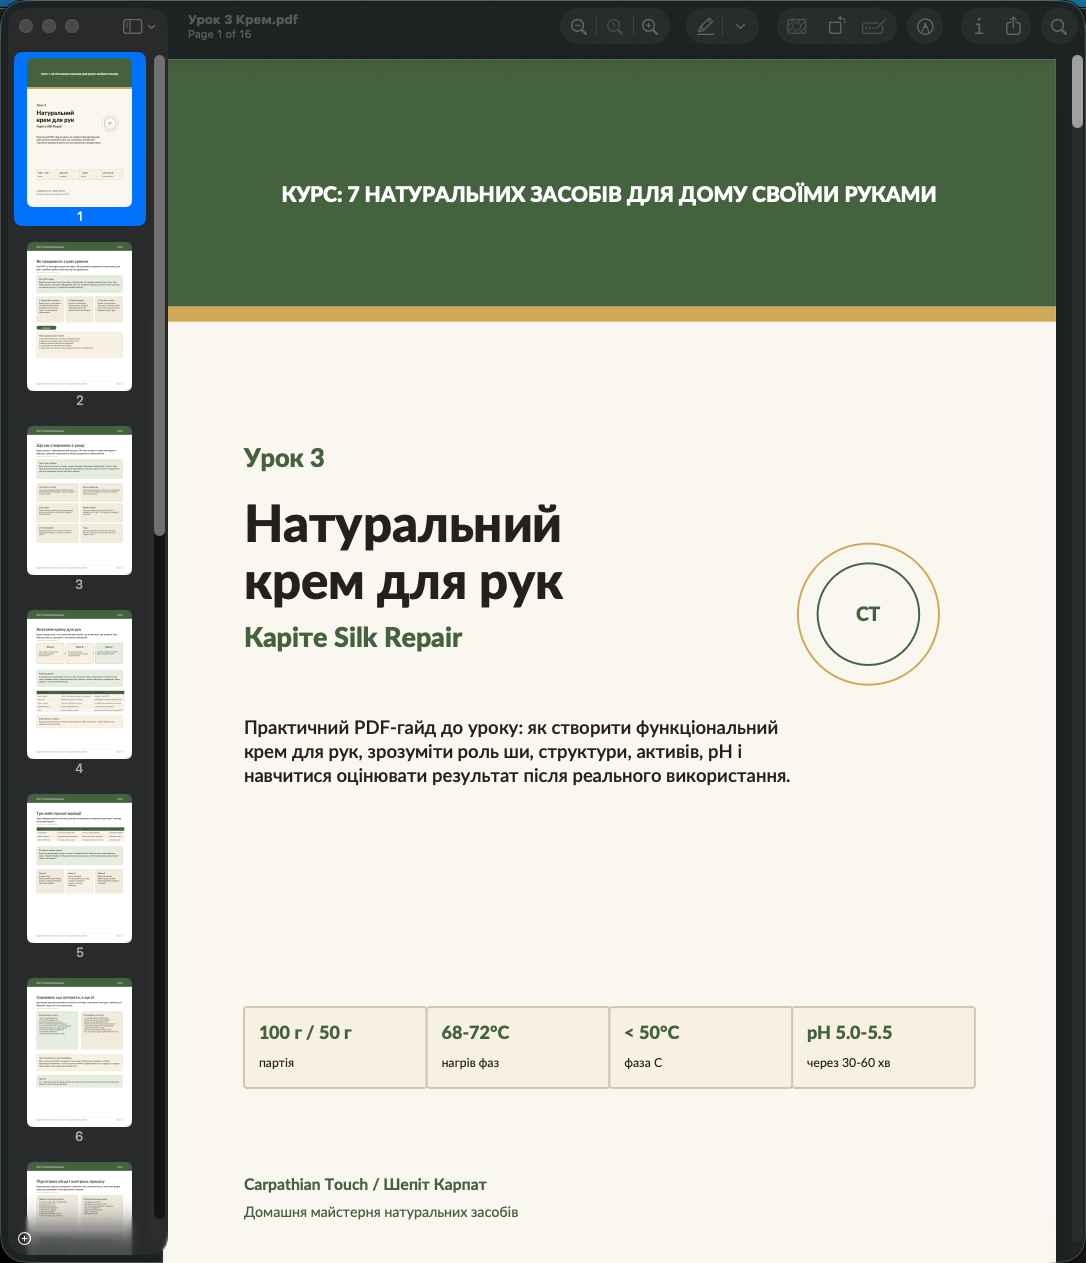This screenshot has width=1086, height=1263.
Task: Select page 2 thumbnail
Action: (x=79, y=316)
